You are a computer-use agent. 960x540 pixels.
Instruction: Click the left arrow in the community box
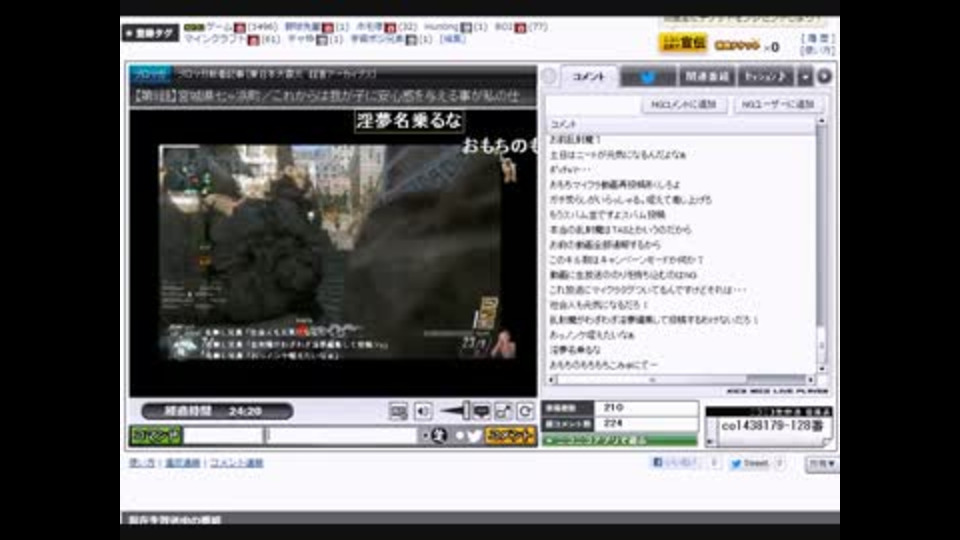(710, 441)
